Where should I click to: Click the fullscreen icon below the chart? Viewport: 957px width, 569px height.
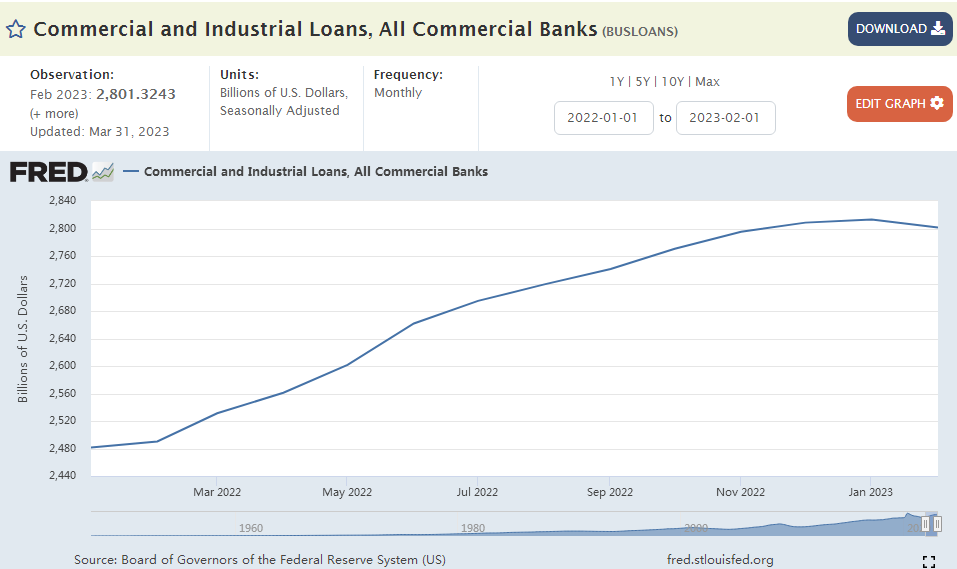tap(928, 561)
